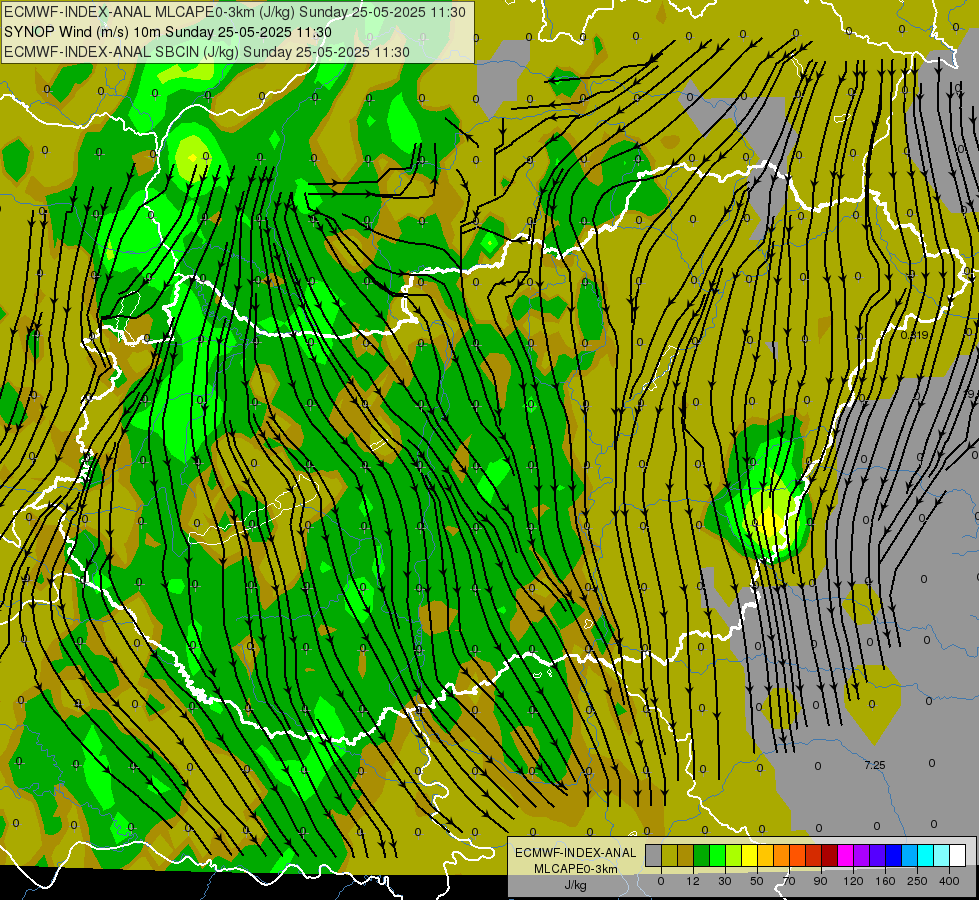Click the violet purple legend swatch
979x900 pixels.
pos(862,856)
